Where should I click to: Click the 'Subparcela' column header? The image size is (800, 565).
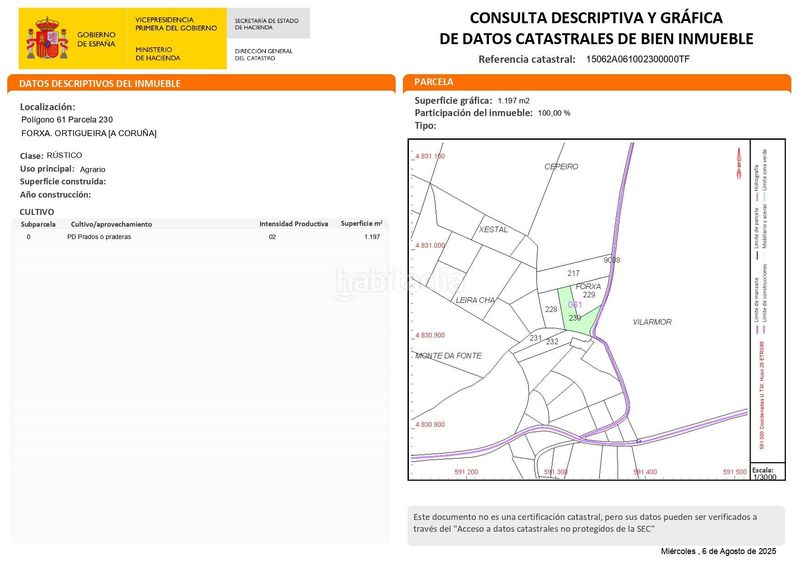point(38,224)
